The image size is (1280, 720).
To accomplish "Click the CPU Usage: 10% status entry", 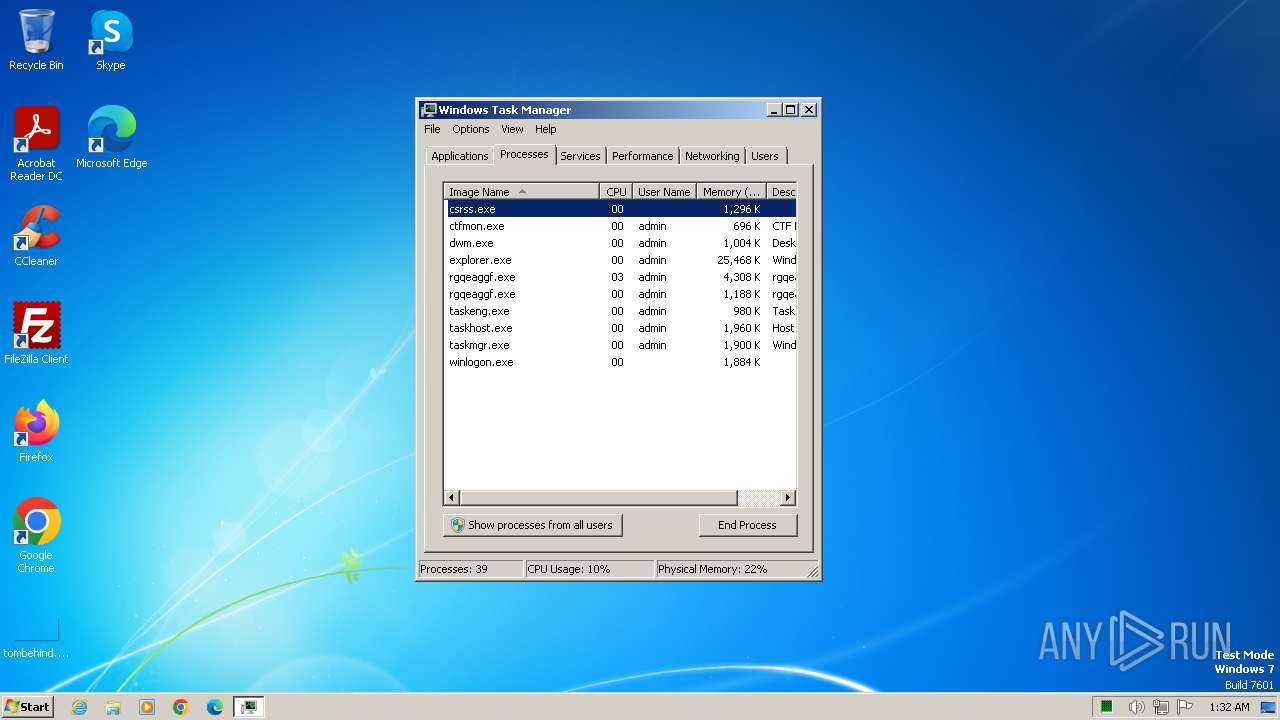I will pyautogui.click(x=590, y=569).
